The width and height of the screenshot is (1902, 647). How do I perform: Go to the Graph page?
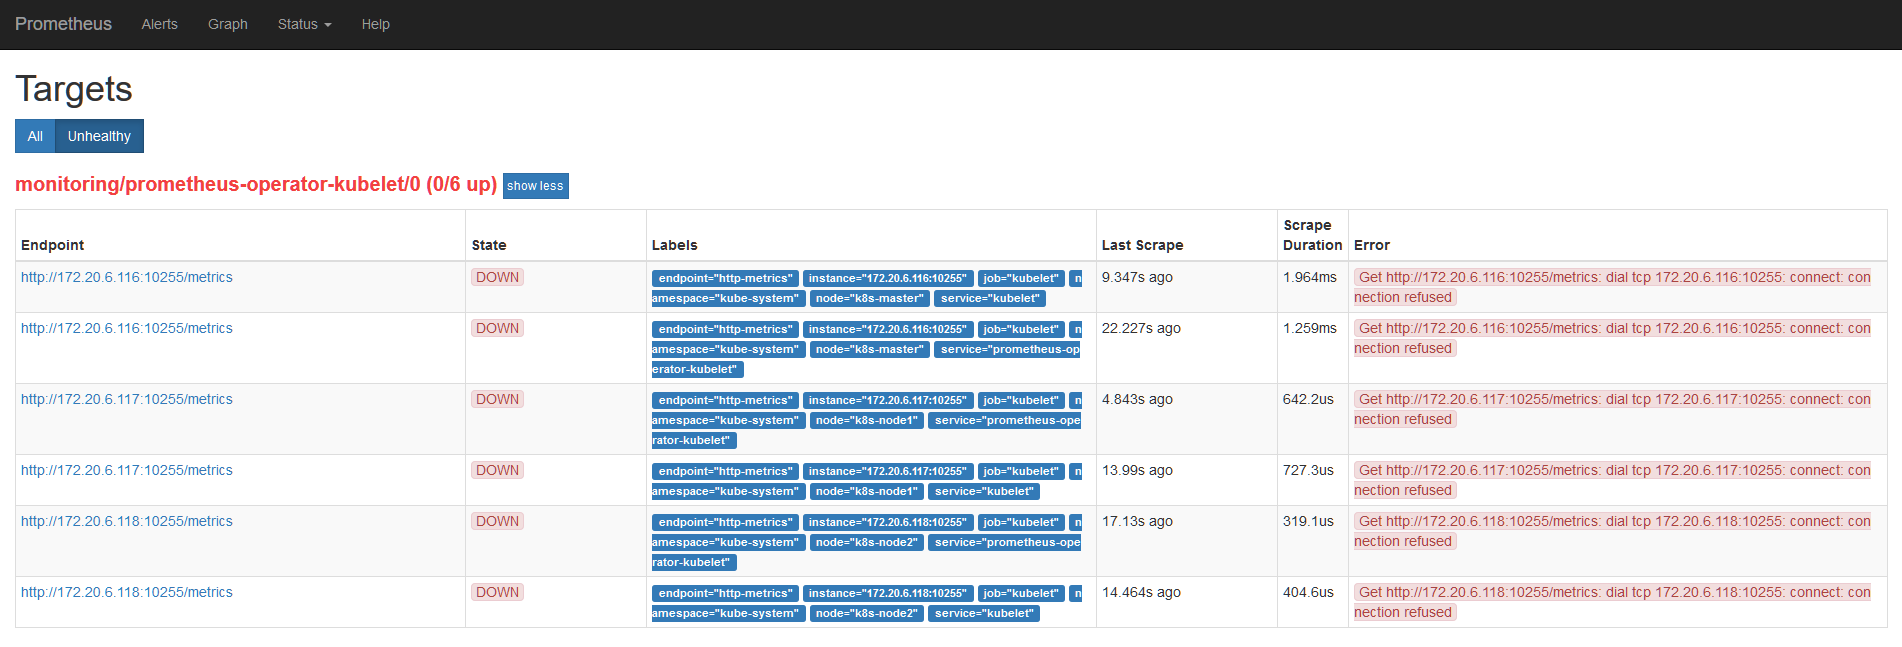[x=227, y=24]
